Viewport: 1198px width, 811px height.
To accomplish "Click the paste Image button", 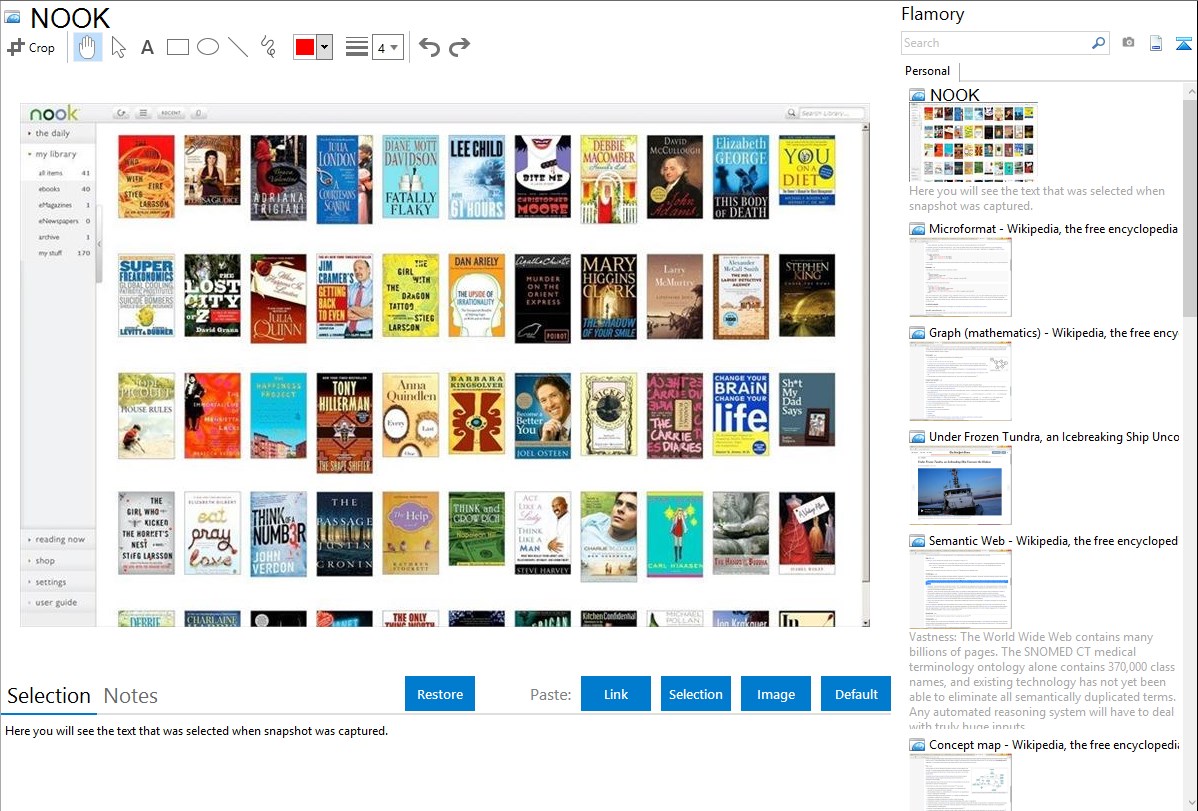I will [x=776, y=694].
